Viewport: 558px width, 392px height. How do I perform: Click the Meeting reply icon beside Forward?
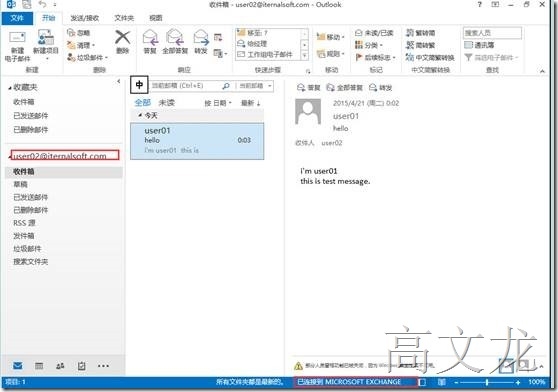(x=218, y=37)
